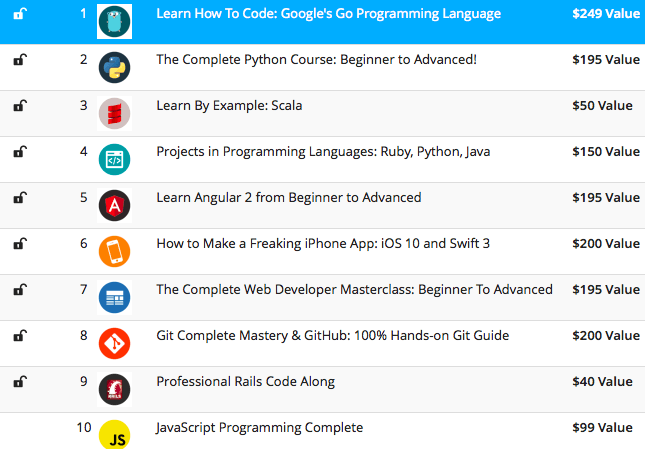Image resolution: width=645 pixels, height=449 pixels.
Task: Click the yellow JS course icon
Action: (115, 436)
